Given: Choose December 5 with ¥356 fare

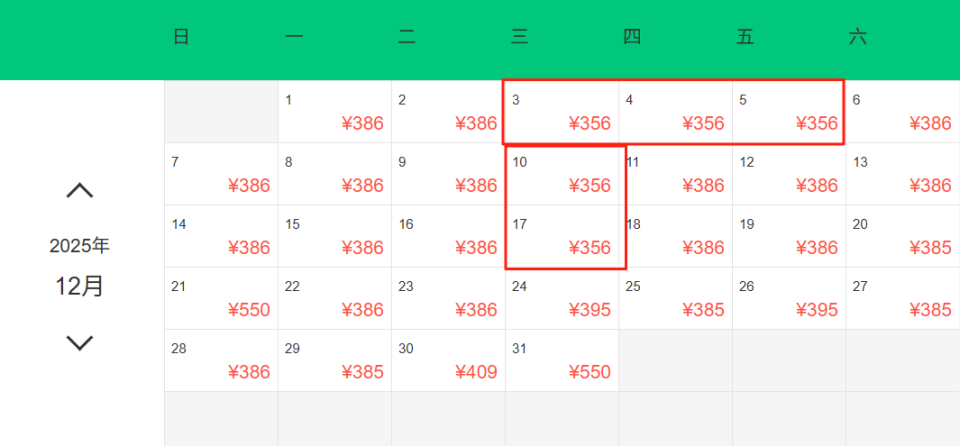Looking at the screenshot, I should coord(789,112).
